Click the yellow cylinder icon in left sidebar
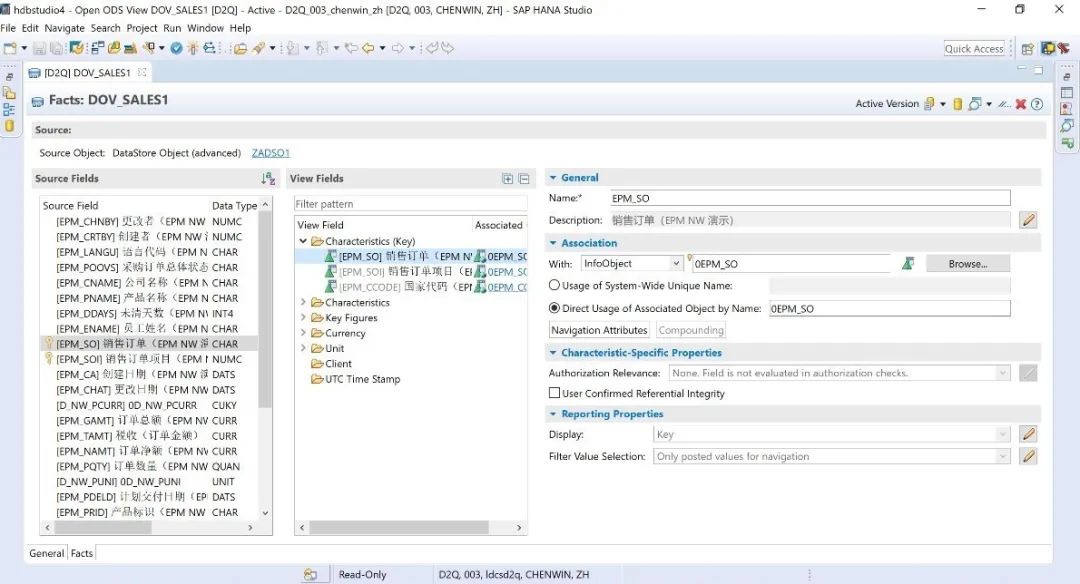Viewport: 1080px width, 584px height. click(10, 125)
